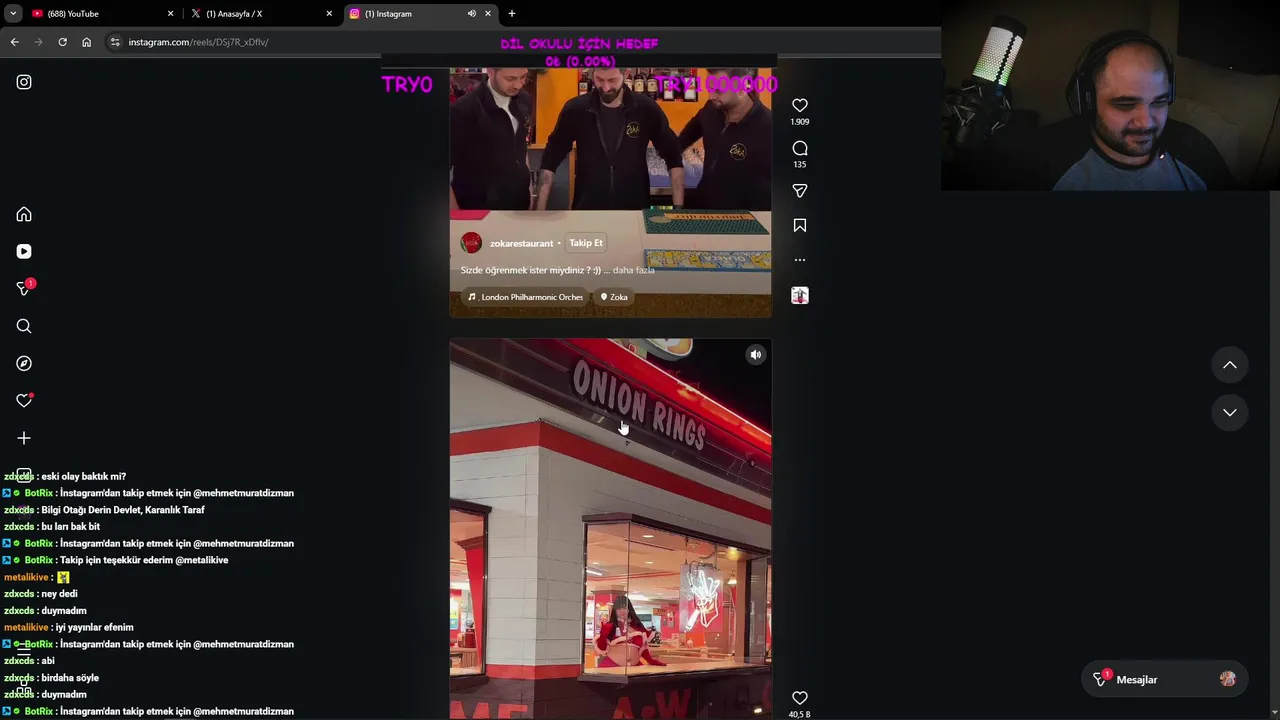The width and height of the screenshot is (1280, 720).
Task: Create new post with plus icon
Action: click(24, 438)
